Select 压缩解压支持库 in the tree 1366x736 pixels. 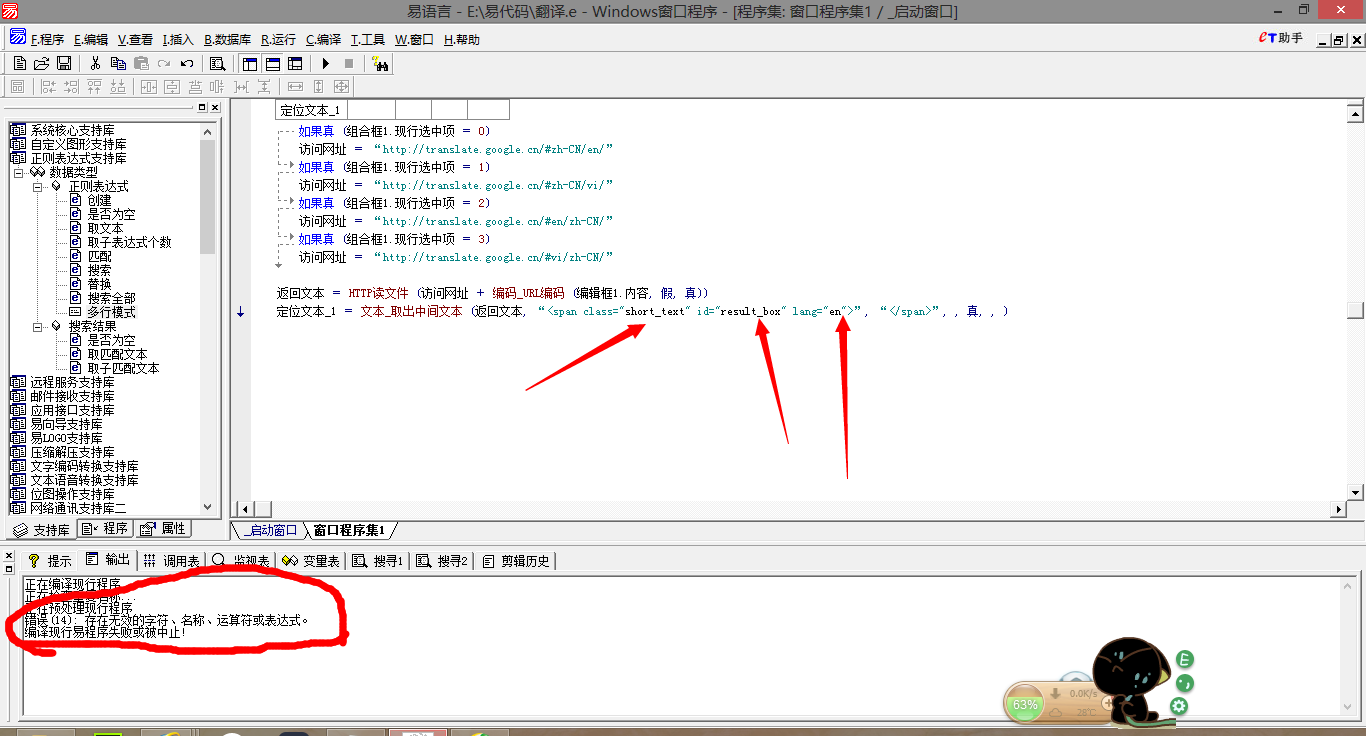(x=72, y=452)
